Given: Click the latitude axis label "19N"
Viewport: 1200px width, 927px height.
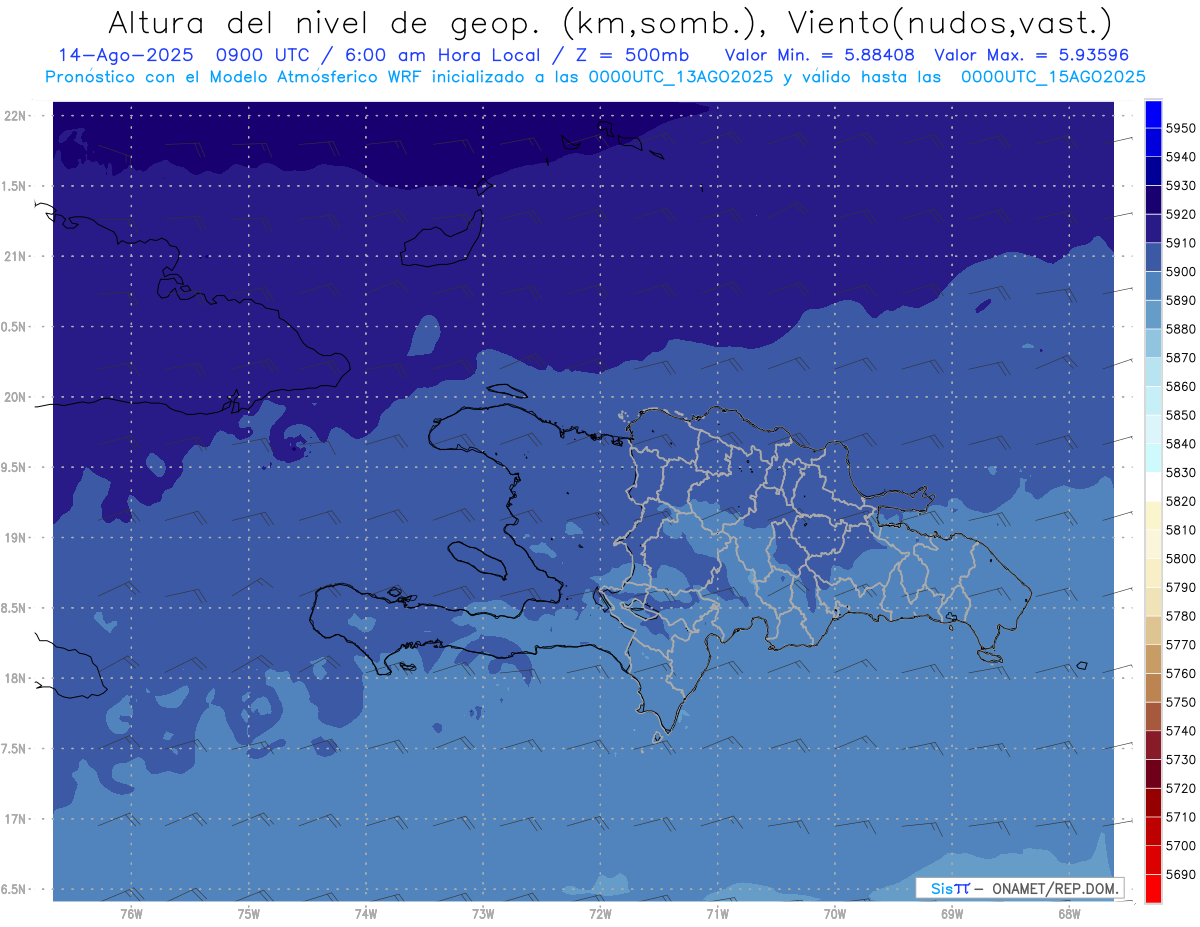Looking at the screenshot, I should pos(16,538).
